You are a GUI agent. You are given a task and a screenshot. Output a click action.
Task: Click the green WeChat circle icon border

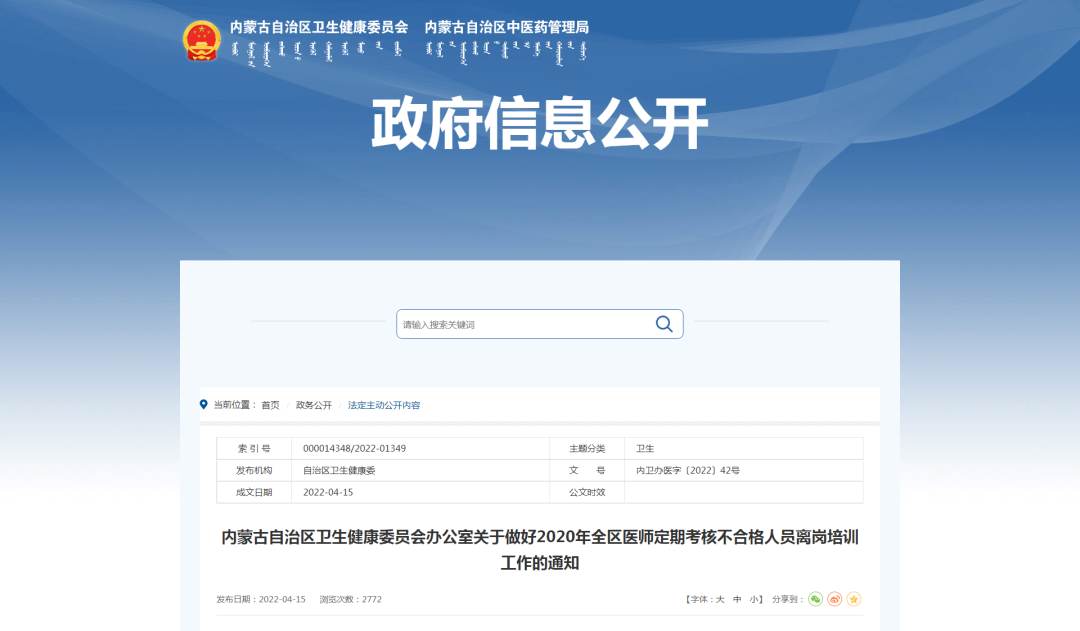click(x=815, y=592)
